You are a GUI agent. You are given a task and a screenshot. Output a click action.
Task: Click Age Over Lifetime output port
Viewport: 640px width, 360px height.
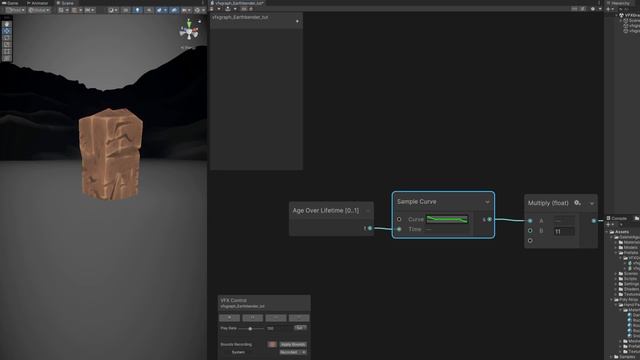pos(370,228)
